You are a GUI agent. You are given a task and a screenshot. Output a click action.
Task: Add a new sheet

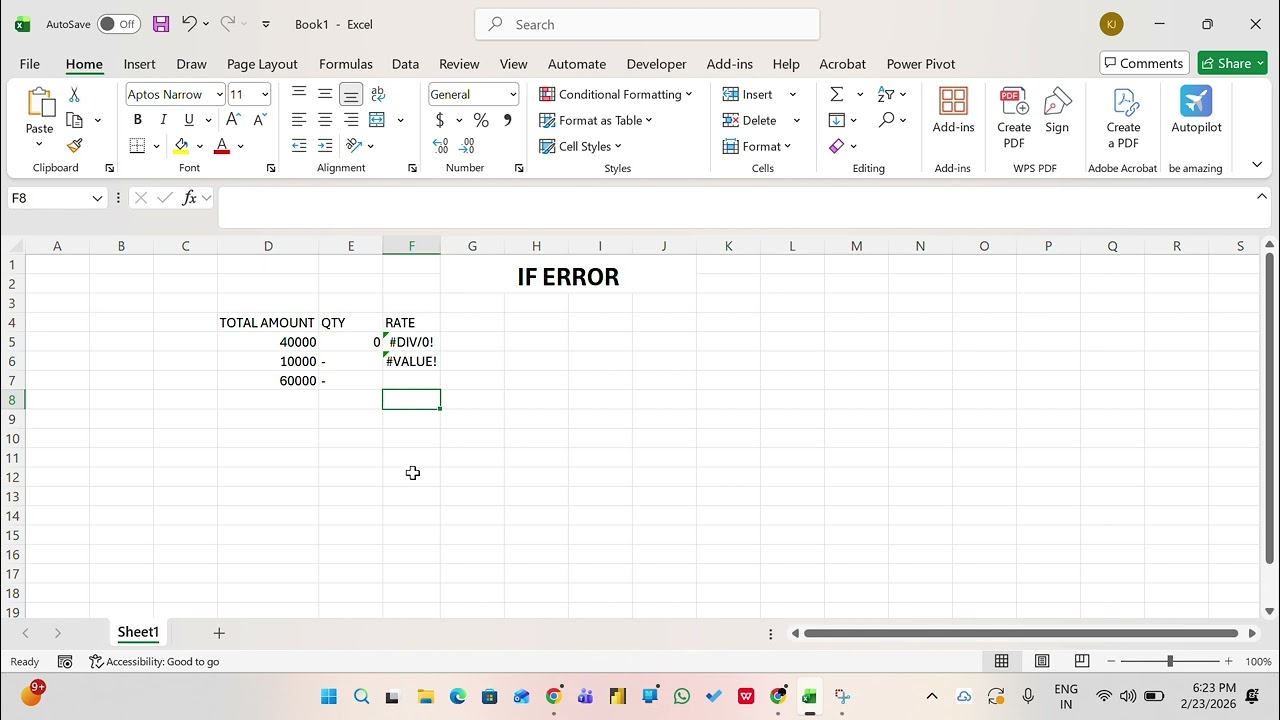tap(219, 633)
